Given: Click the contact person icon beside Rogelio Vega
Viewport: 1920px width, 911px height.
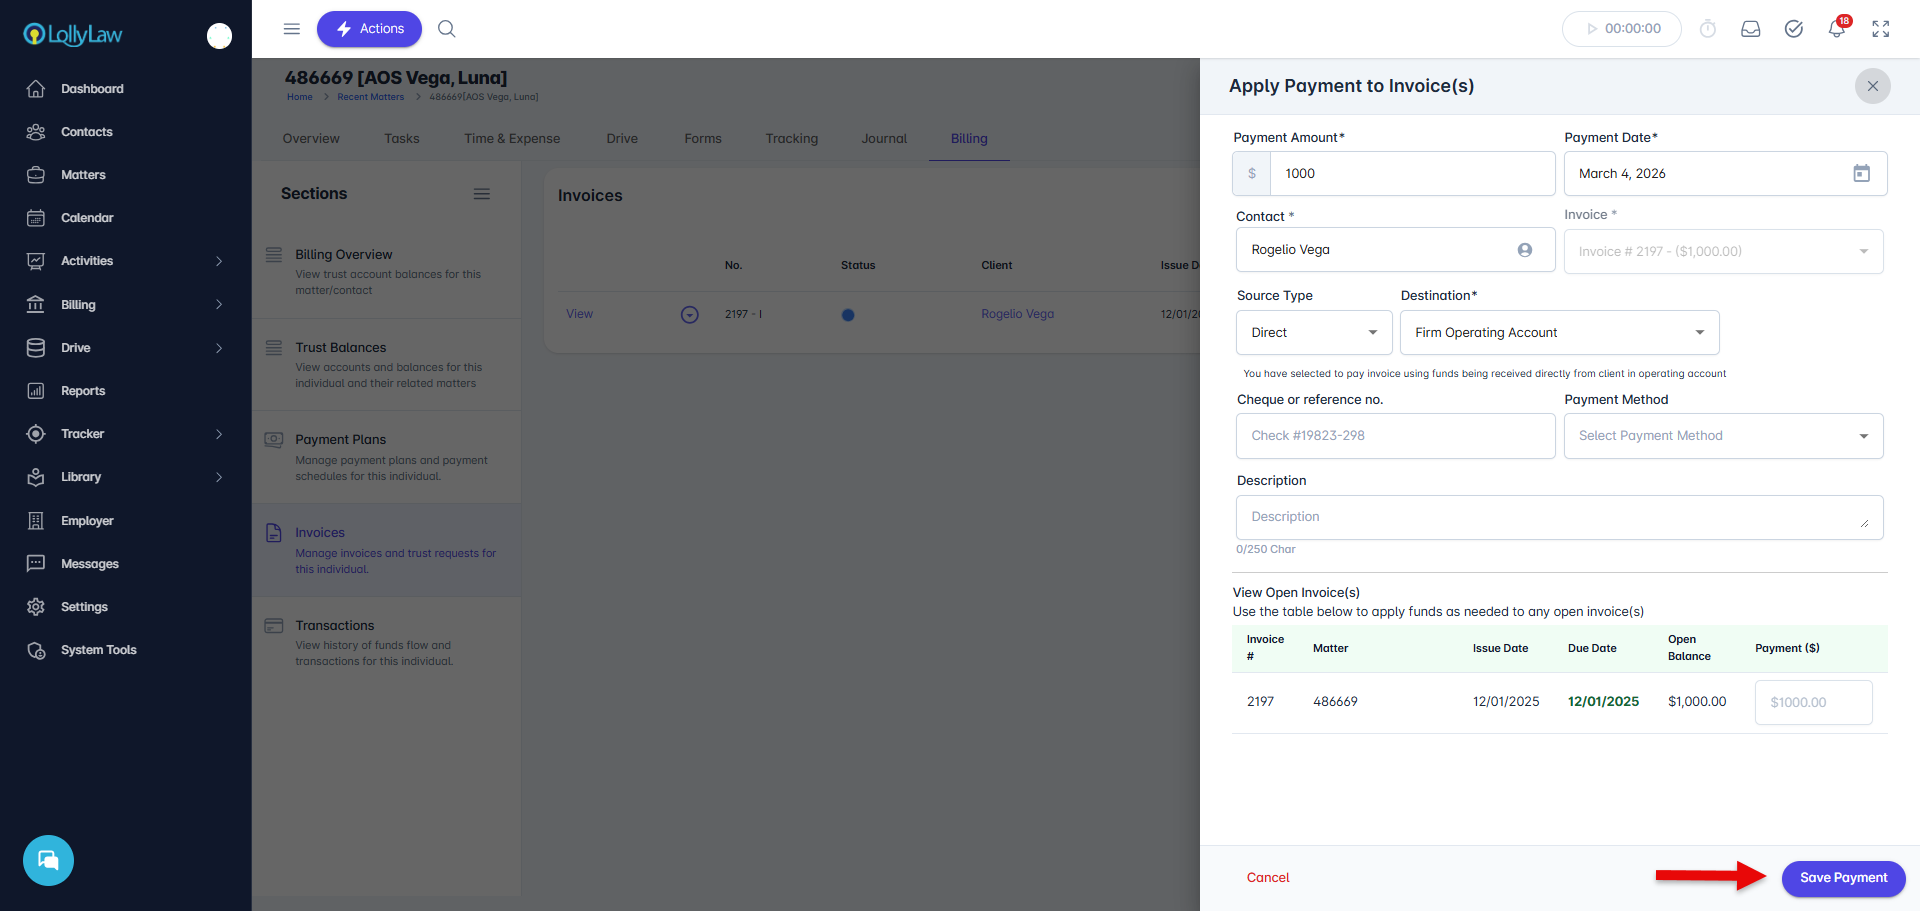Looking at the screenshot, I should point(1525,250).
